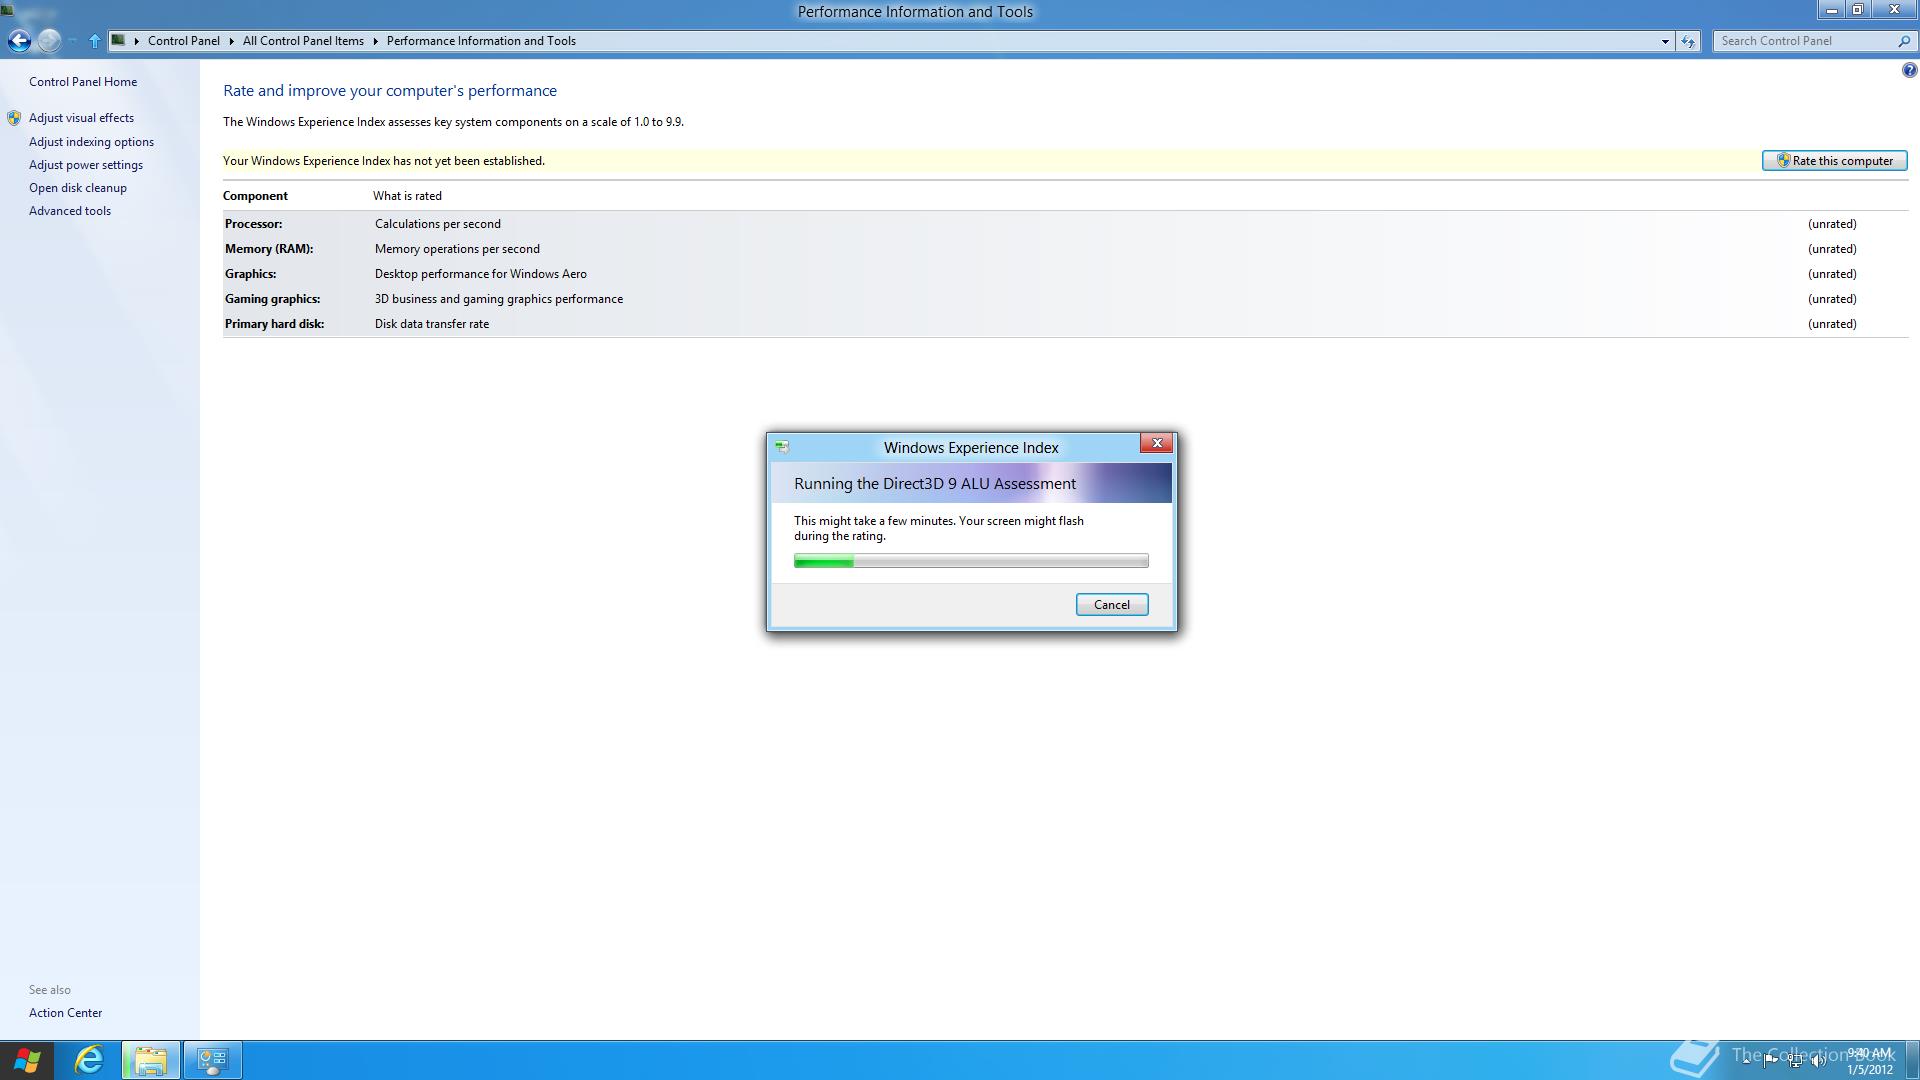Click the What is rated column header
This screenshot has height=1080, width=1920.
[x=407, y=196]
